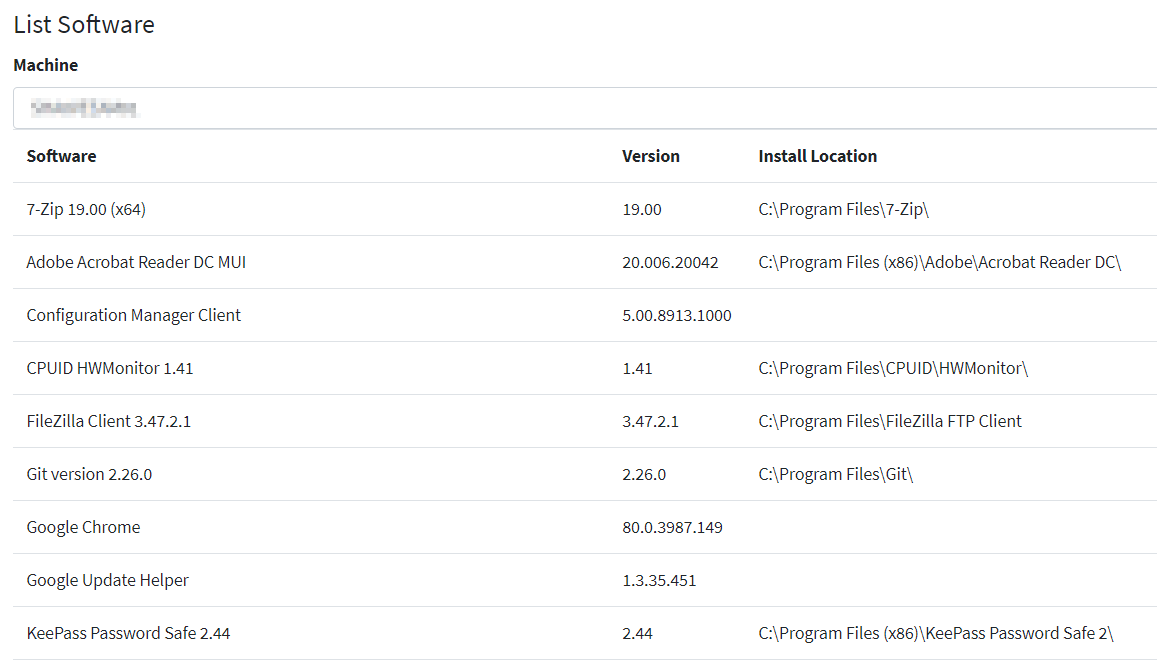Click the Software column header
This screenshot has height=665, width=1157.
click(61, 156)
